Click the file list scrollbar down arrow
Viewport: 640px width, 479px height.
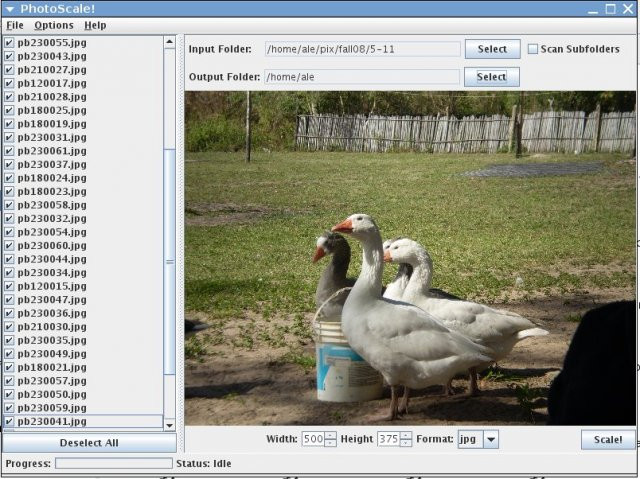coord(169,426)
